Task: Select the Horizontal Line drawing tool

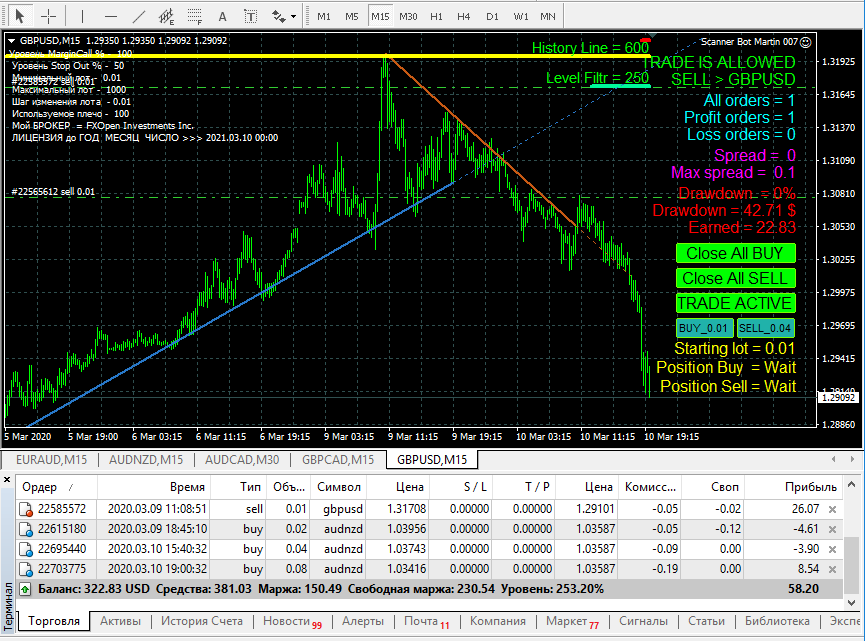Action: 111,17
